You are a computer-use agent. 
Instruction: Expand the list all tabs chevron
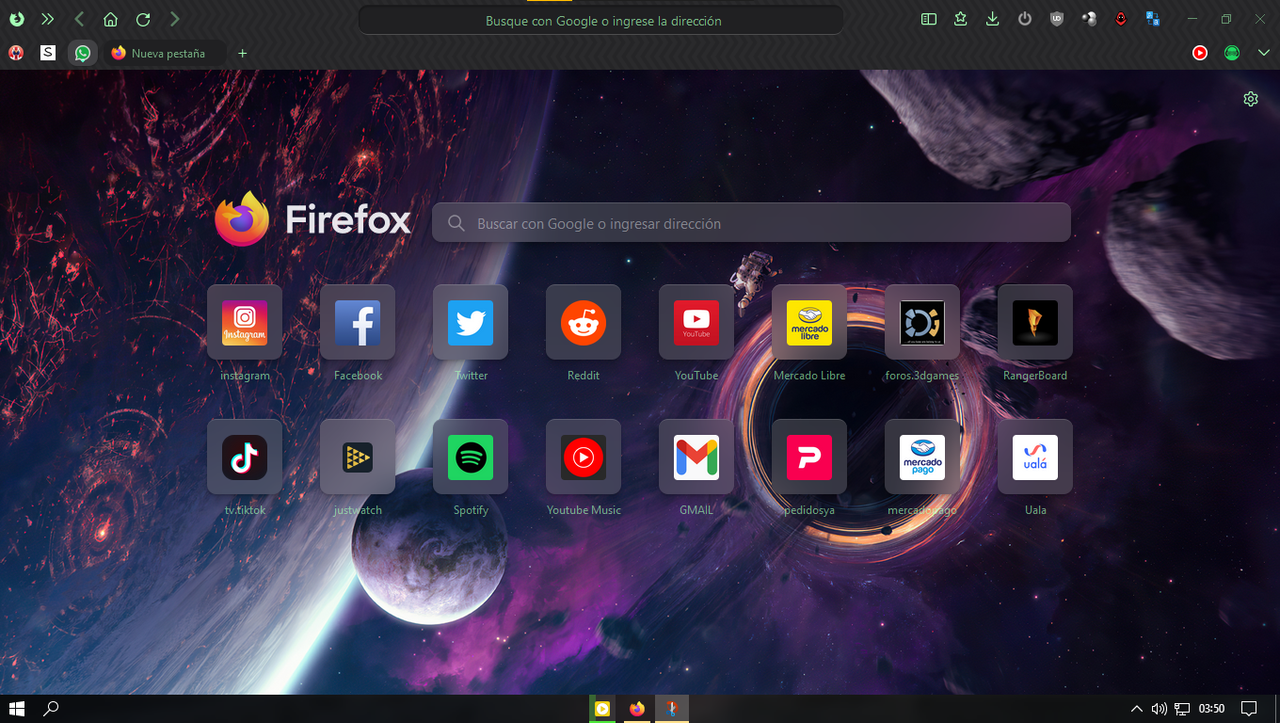(x=1263, y=53)
